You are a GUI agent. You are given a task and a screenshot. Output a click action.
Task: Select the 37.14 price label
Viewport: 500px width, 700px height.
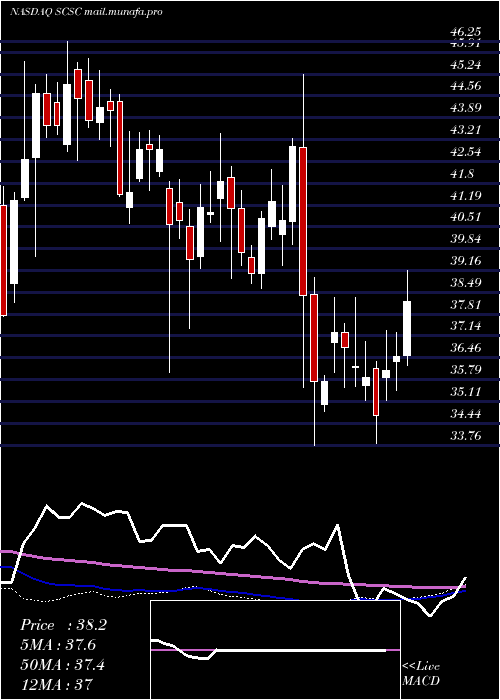[465, 326]
